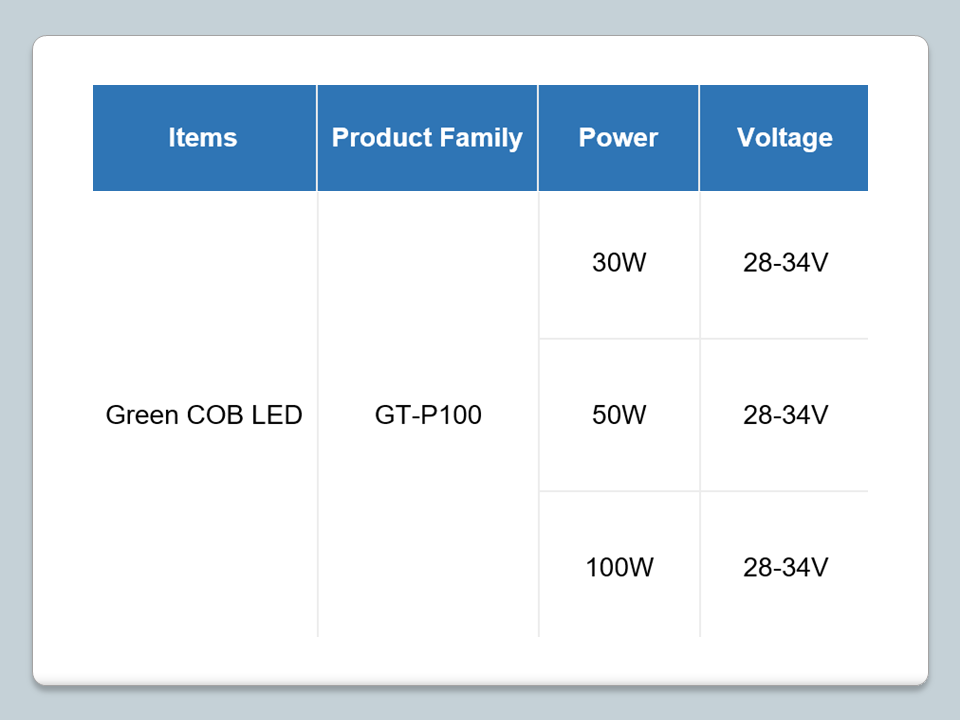The image size is (960, 720).
Task: Select the Product Family header cell
Action: (427, 138)
